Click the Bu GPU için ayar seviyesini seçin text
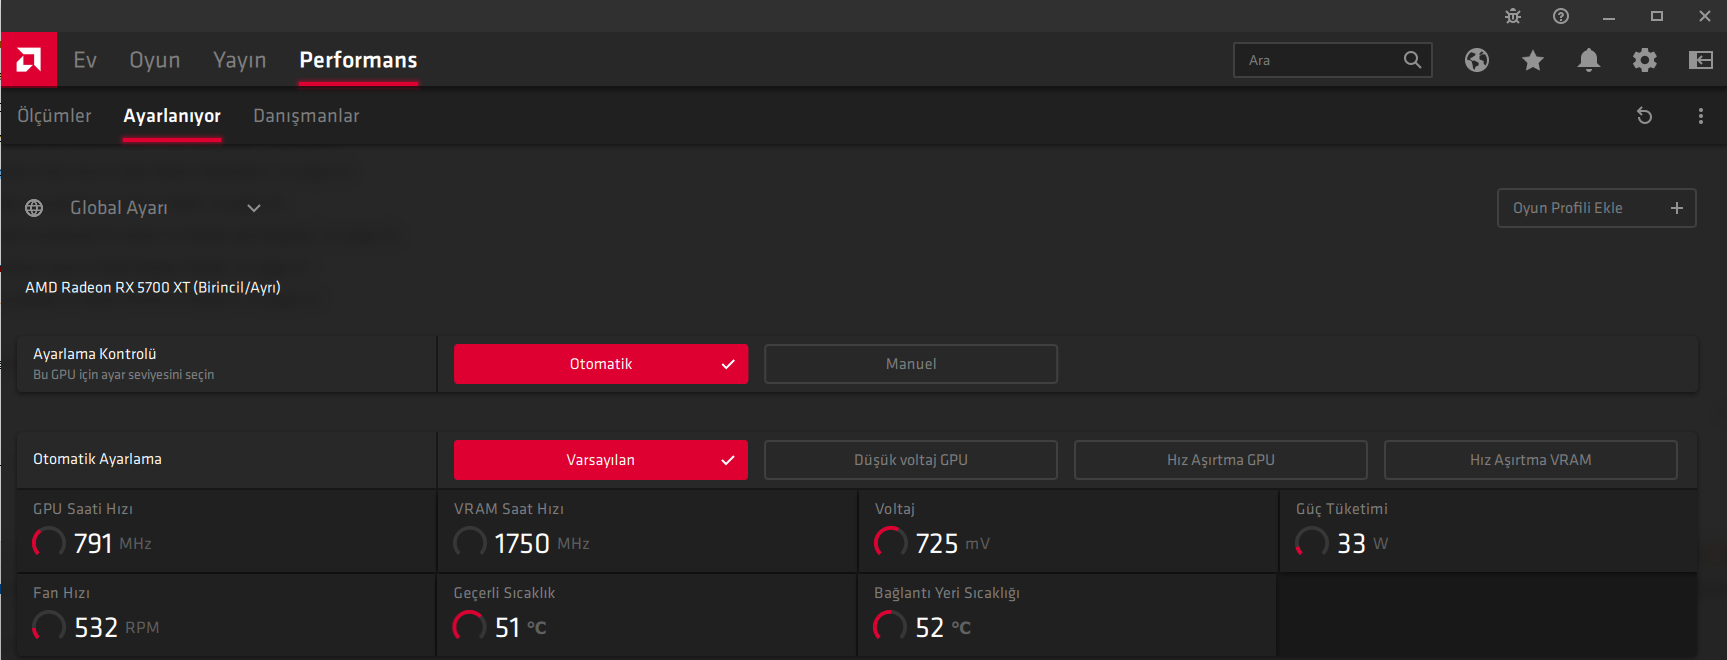The height and width of the screenshot is (660, 1727). tap(124, 375)
